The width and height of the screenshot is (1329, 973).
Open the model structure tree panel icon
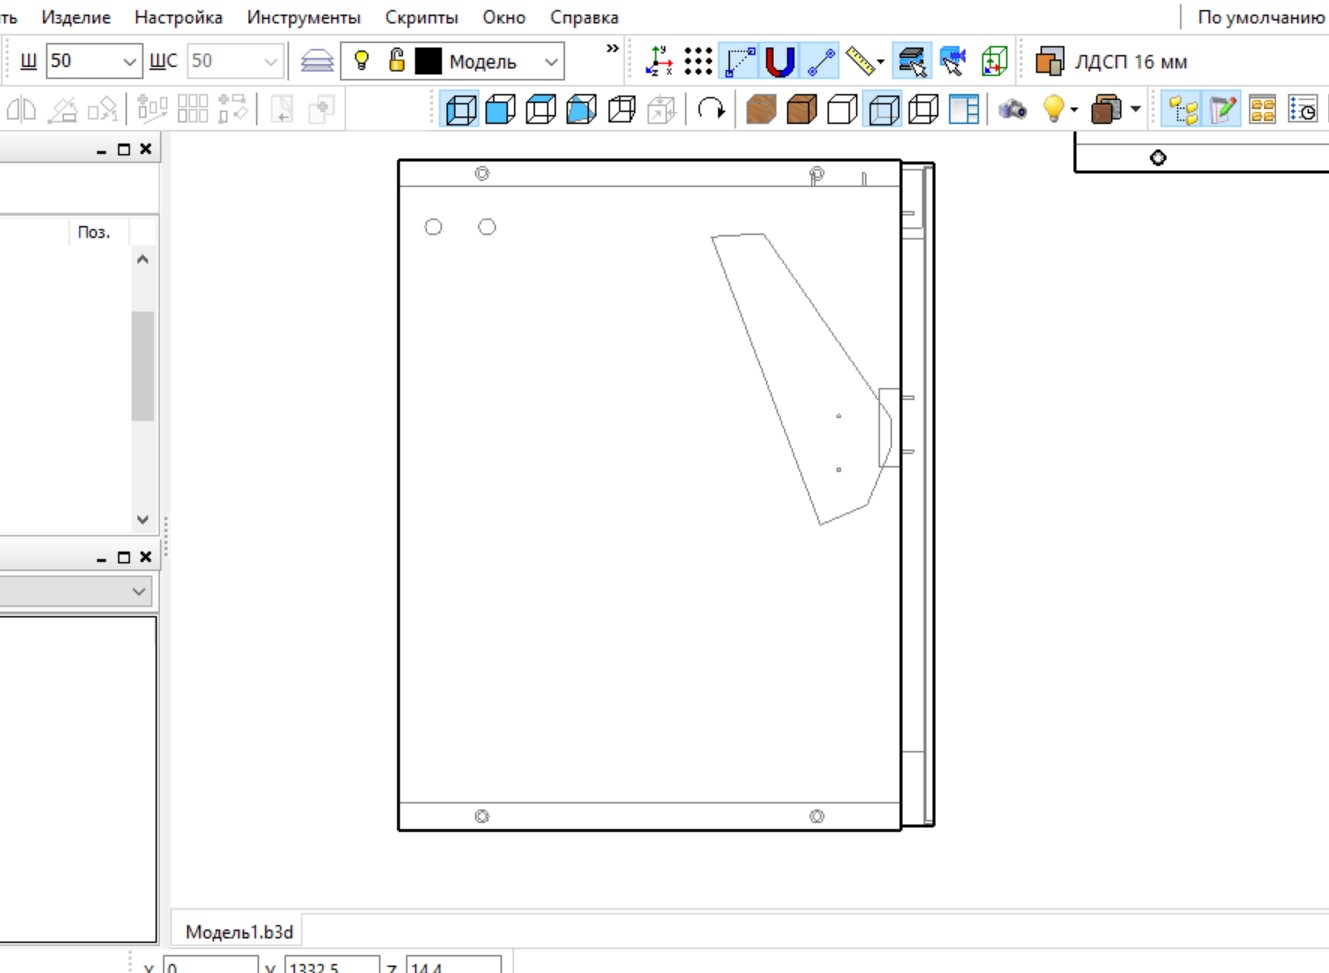coord(1182,109)
